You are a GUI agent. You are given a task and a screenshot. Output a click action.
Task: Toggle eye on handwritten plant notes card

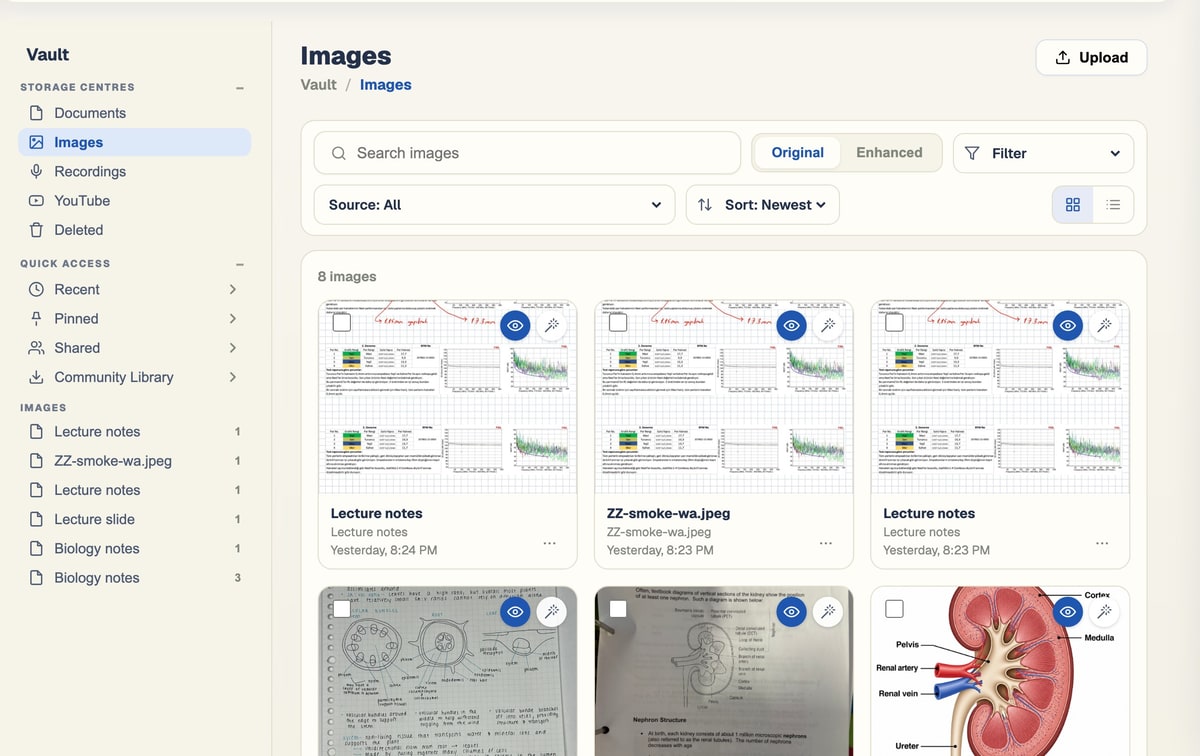515,612
